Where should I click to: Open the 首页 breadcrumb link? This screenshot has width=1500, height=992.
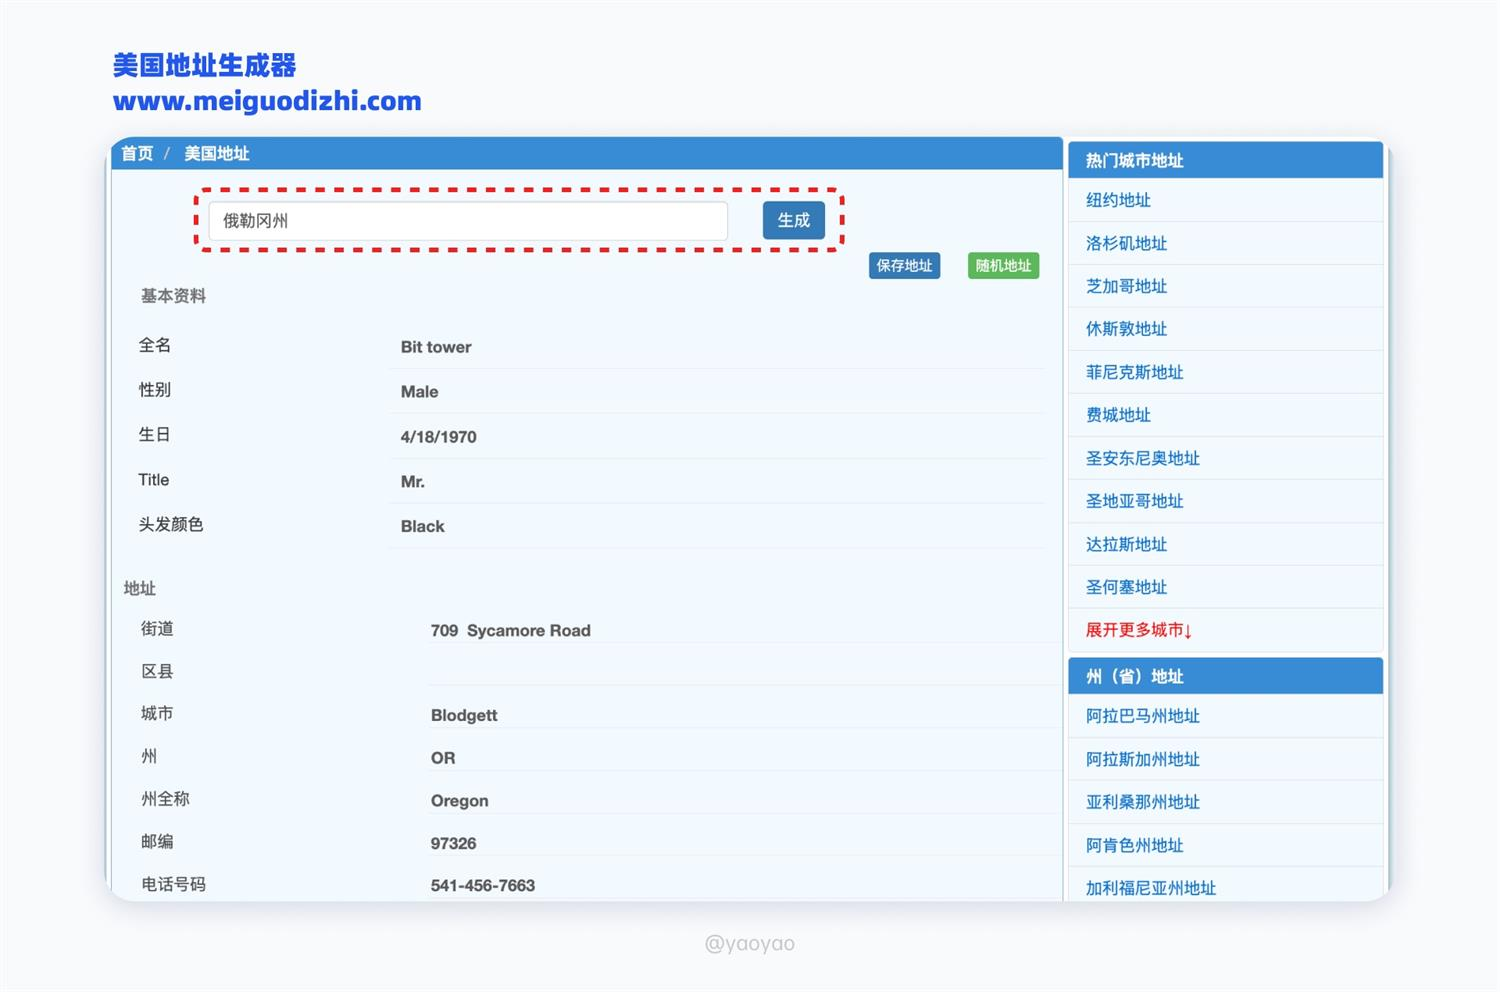[x=137, y=153]
